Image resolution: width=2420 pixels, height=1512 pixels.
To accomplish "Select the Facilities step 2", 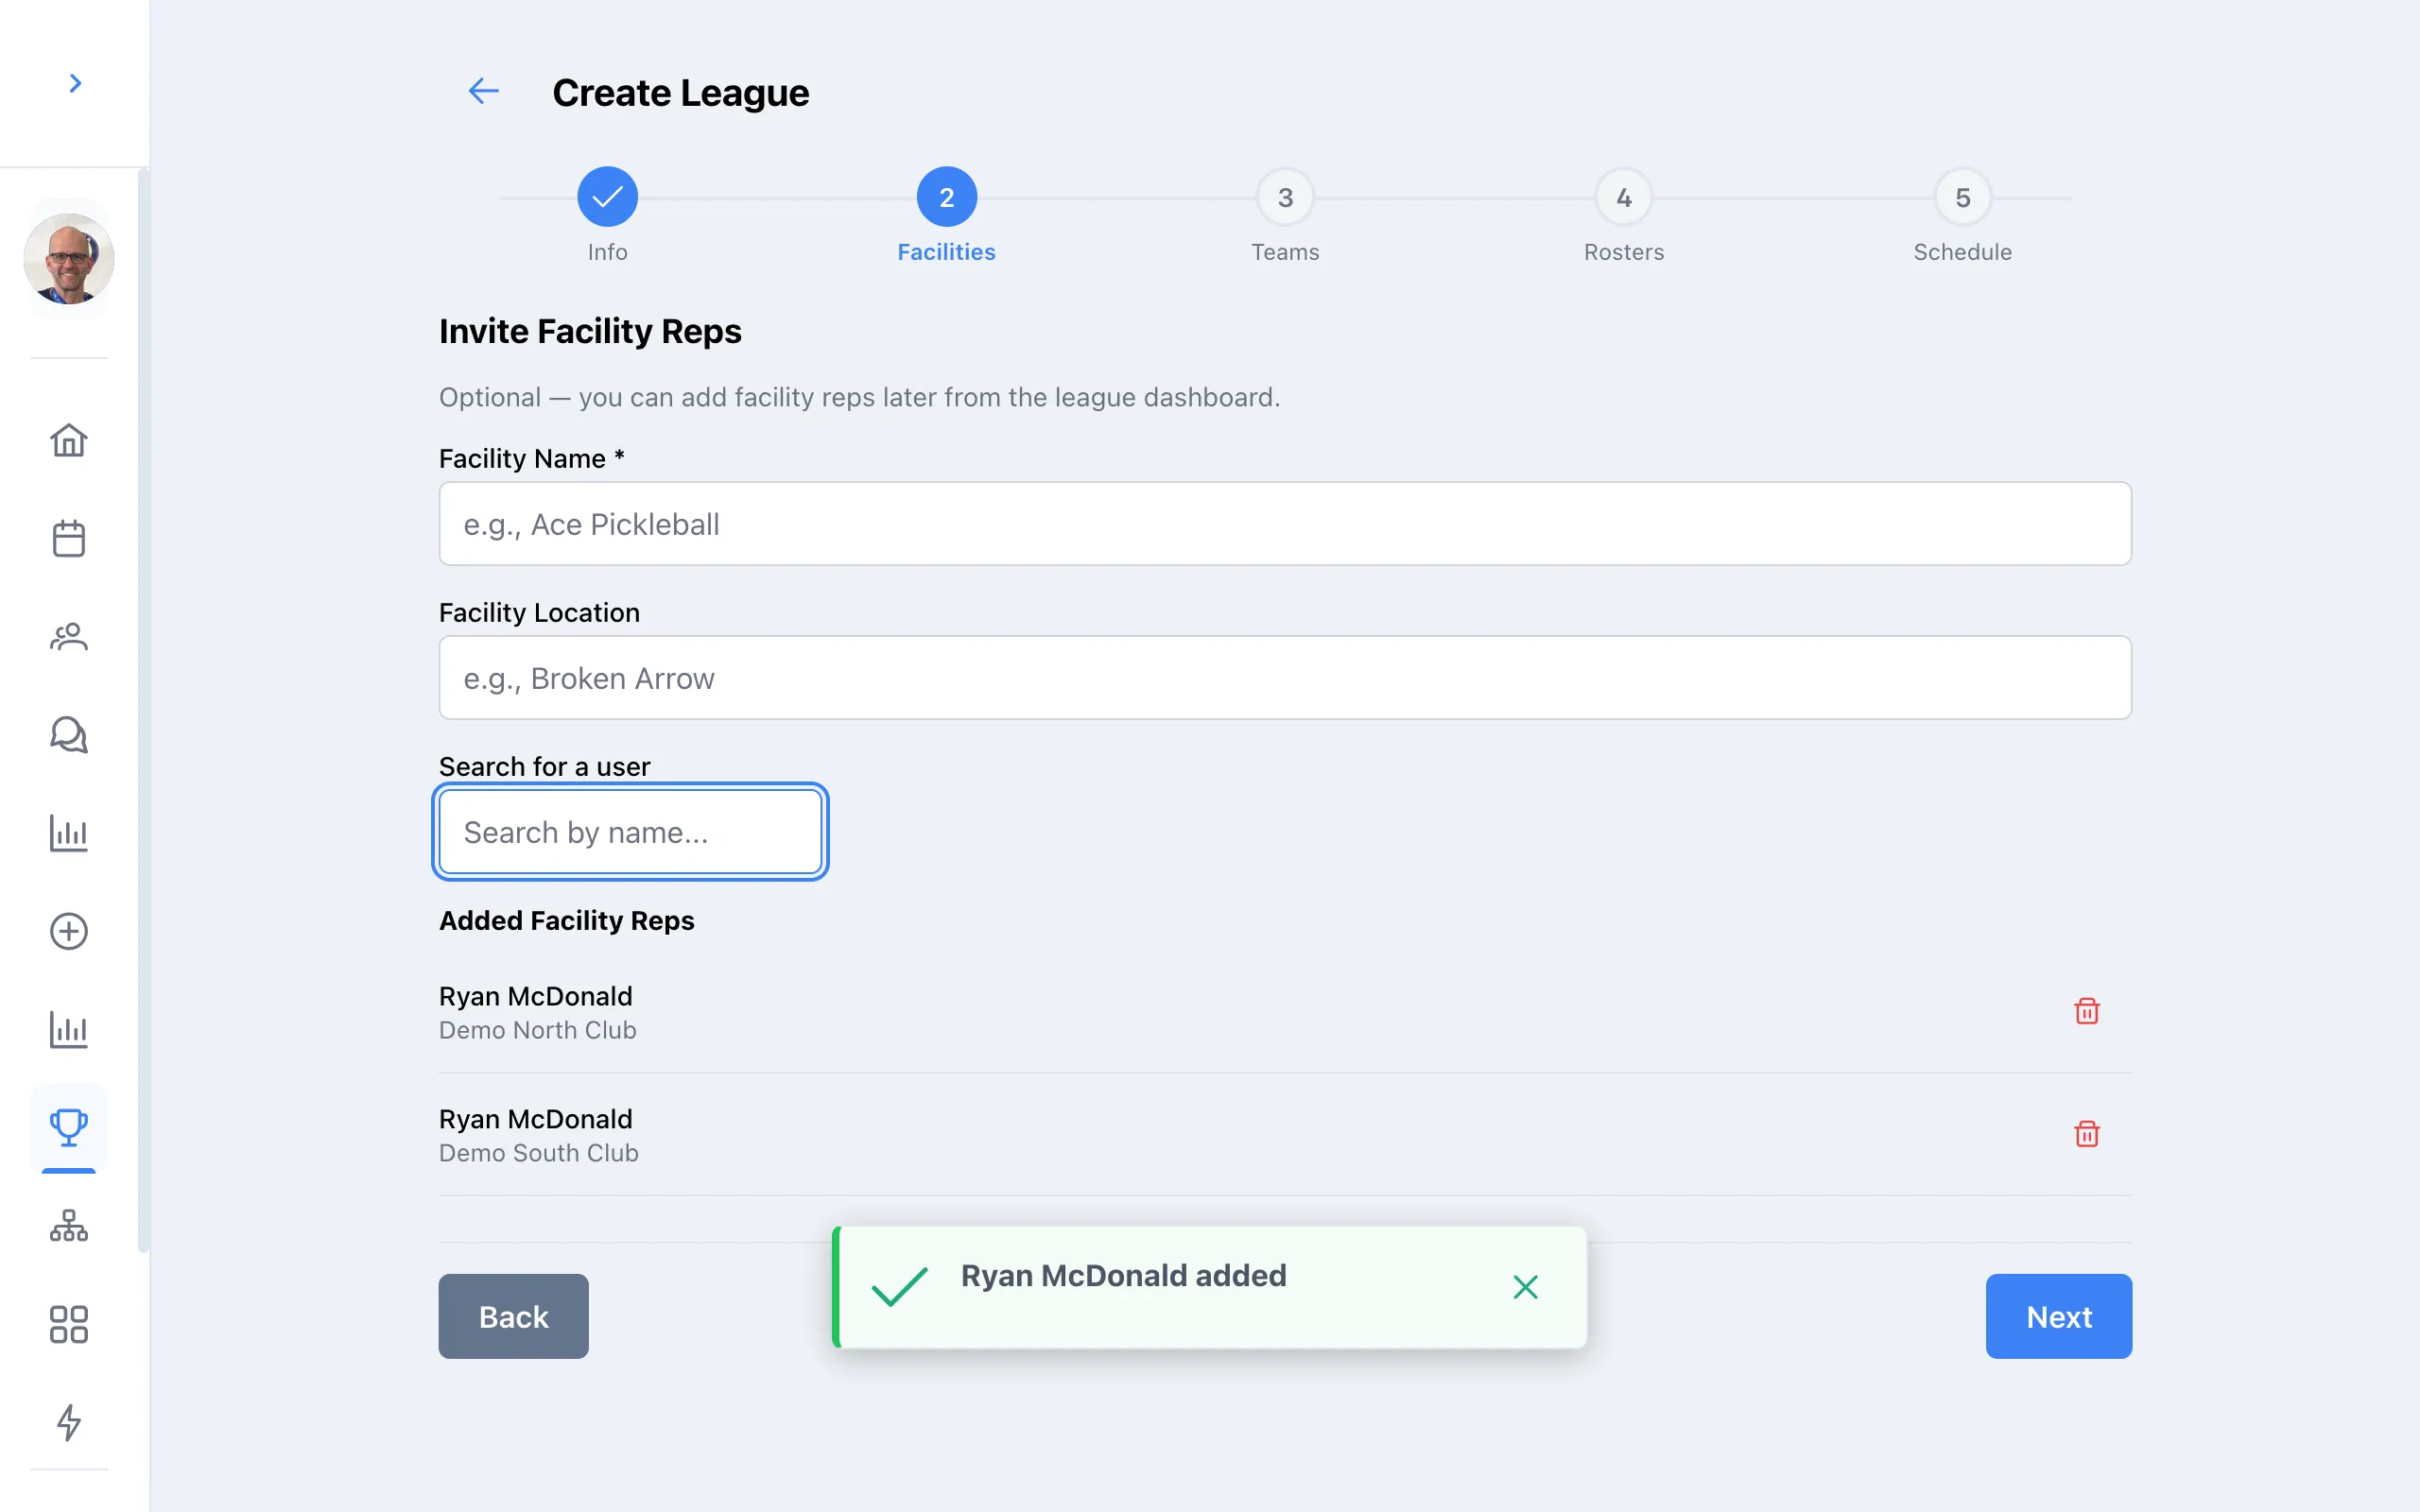I will click(946, 197).
